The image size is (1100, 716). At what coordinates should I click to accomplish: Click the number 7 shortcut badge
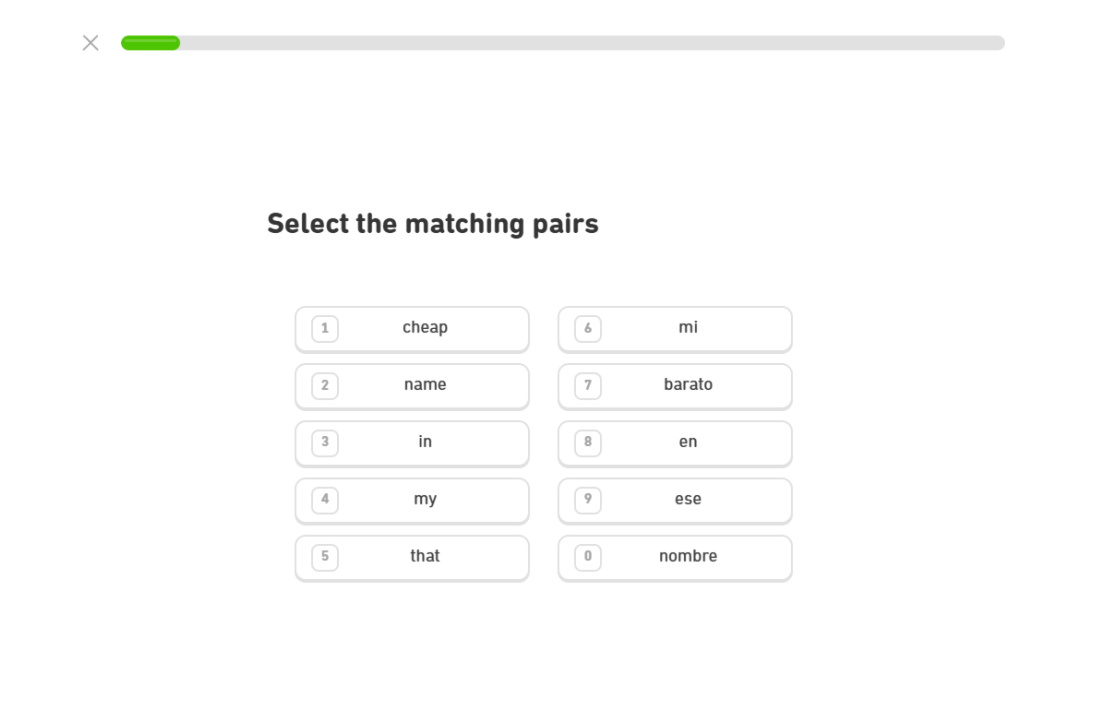pos(588,385)
